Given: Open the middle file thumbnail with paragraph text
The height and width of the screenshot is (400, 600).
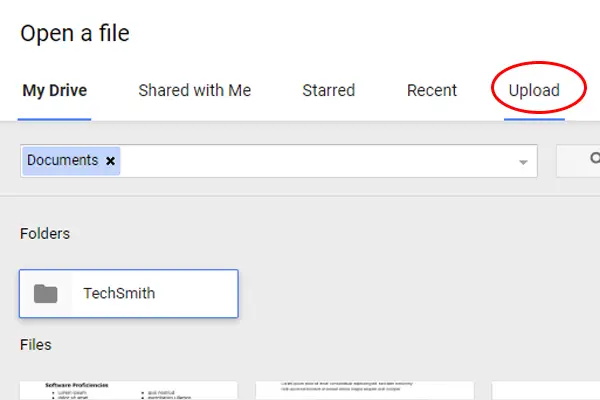Looking at the screenshot, I should click(x=365, y=390).
